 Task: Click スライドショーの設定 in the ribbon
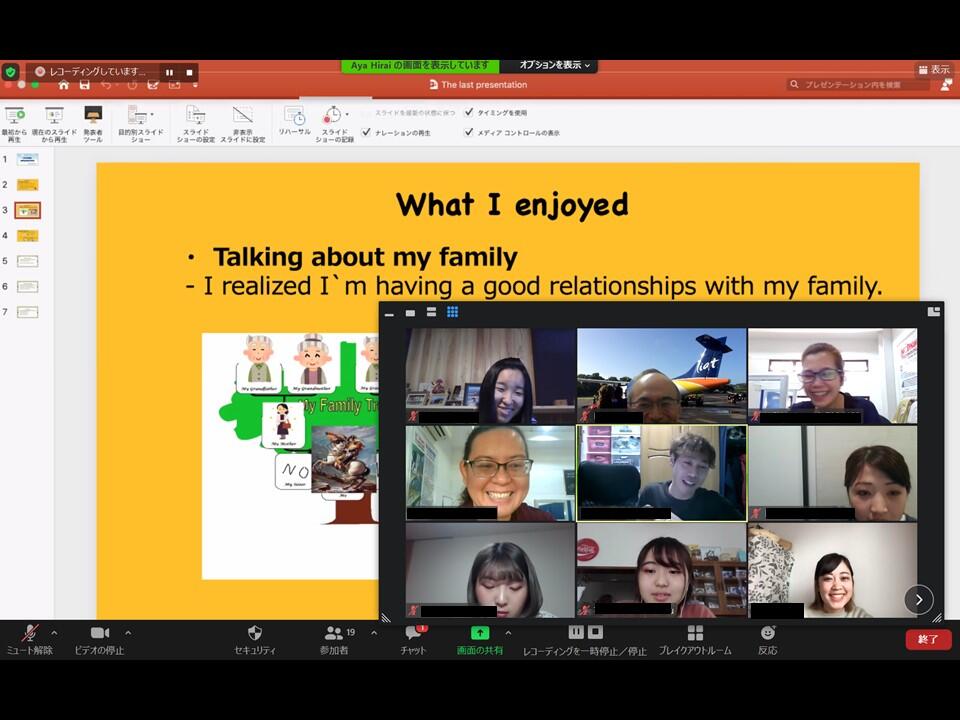click(194, 120)
